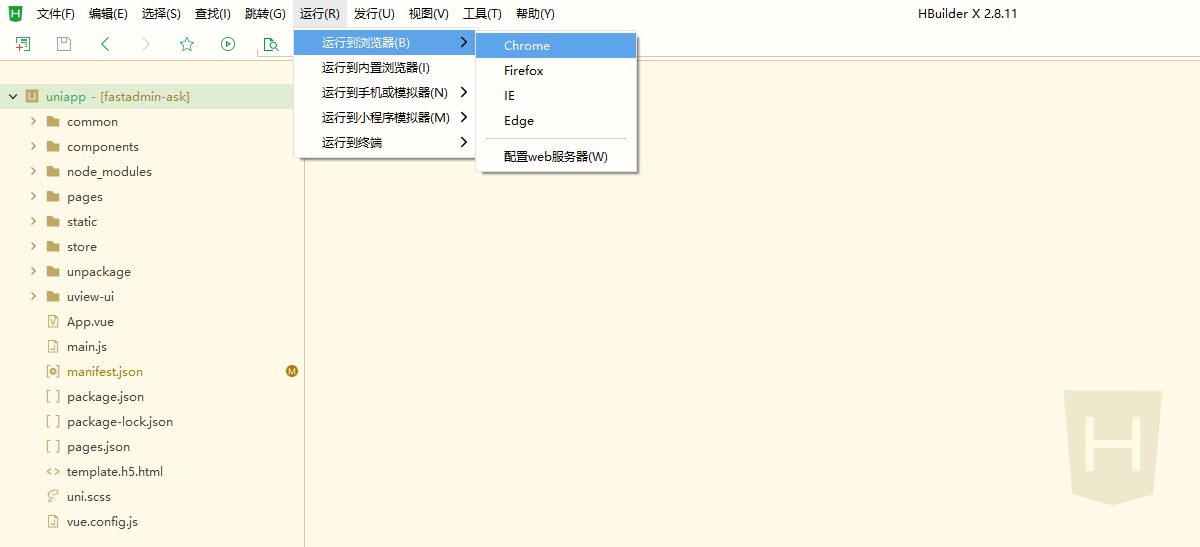Open 运行到小程序模拟器(M) submenu

pos(384,118)
